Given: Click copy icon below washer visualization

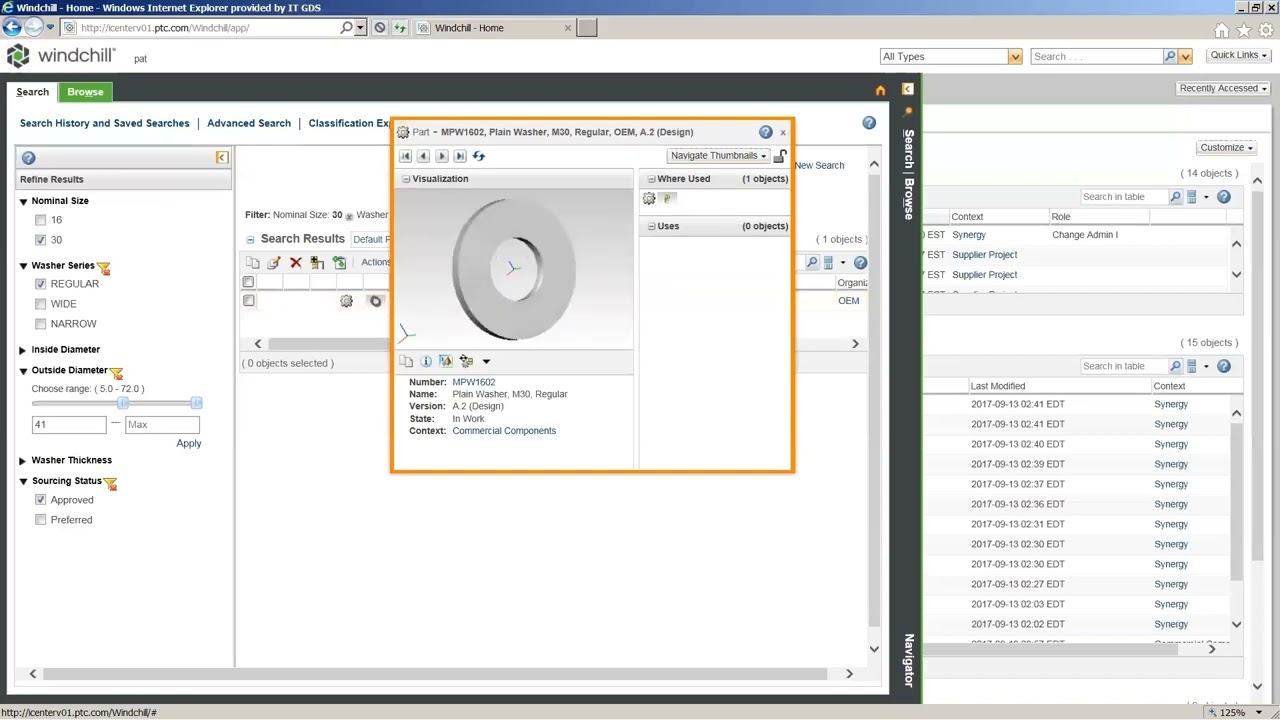Looking at the screenshot, I should pyautogui.click(x=406, y=361).
